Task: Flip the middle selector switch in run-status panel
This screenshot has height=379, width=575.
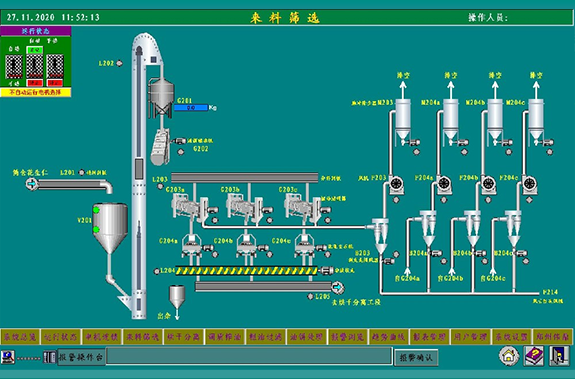Action: pos(35,66)
